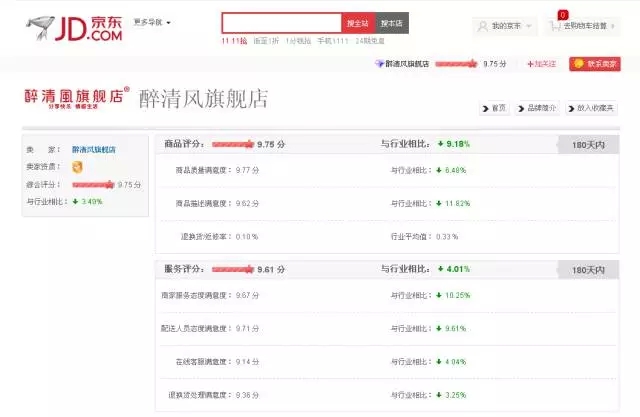This screenshot has width=640, height=417.
Task: Click 放入收藏夹 to bookmark store
Action: (x=591, y=108)
